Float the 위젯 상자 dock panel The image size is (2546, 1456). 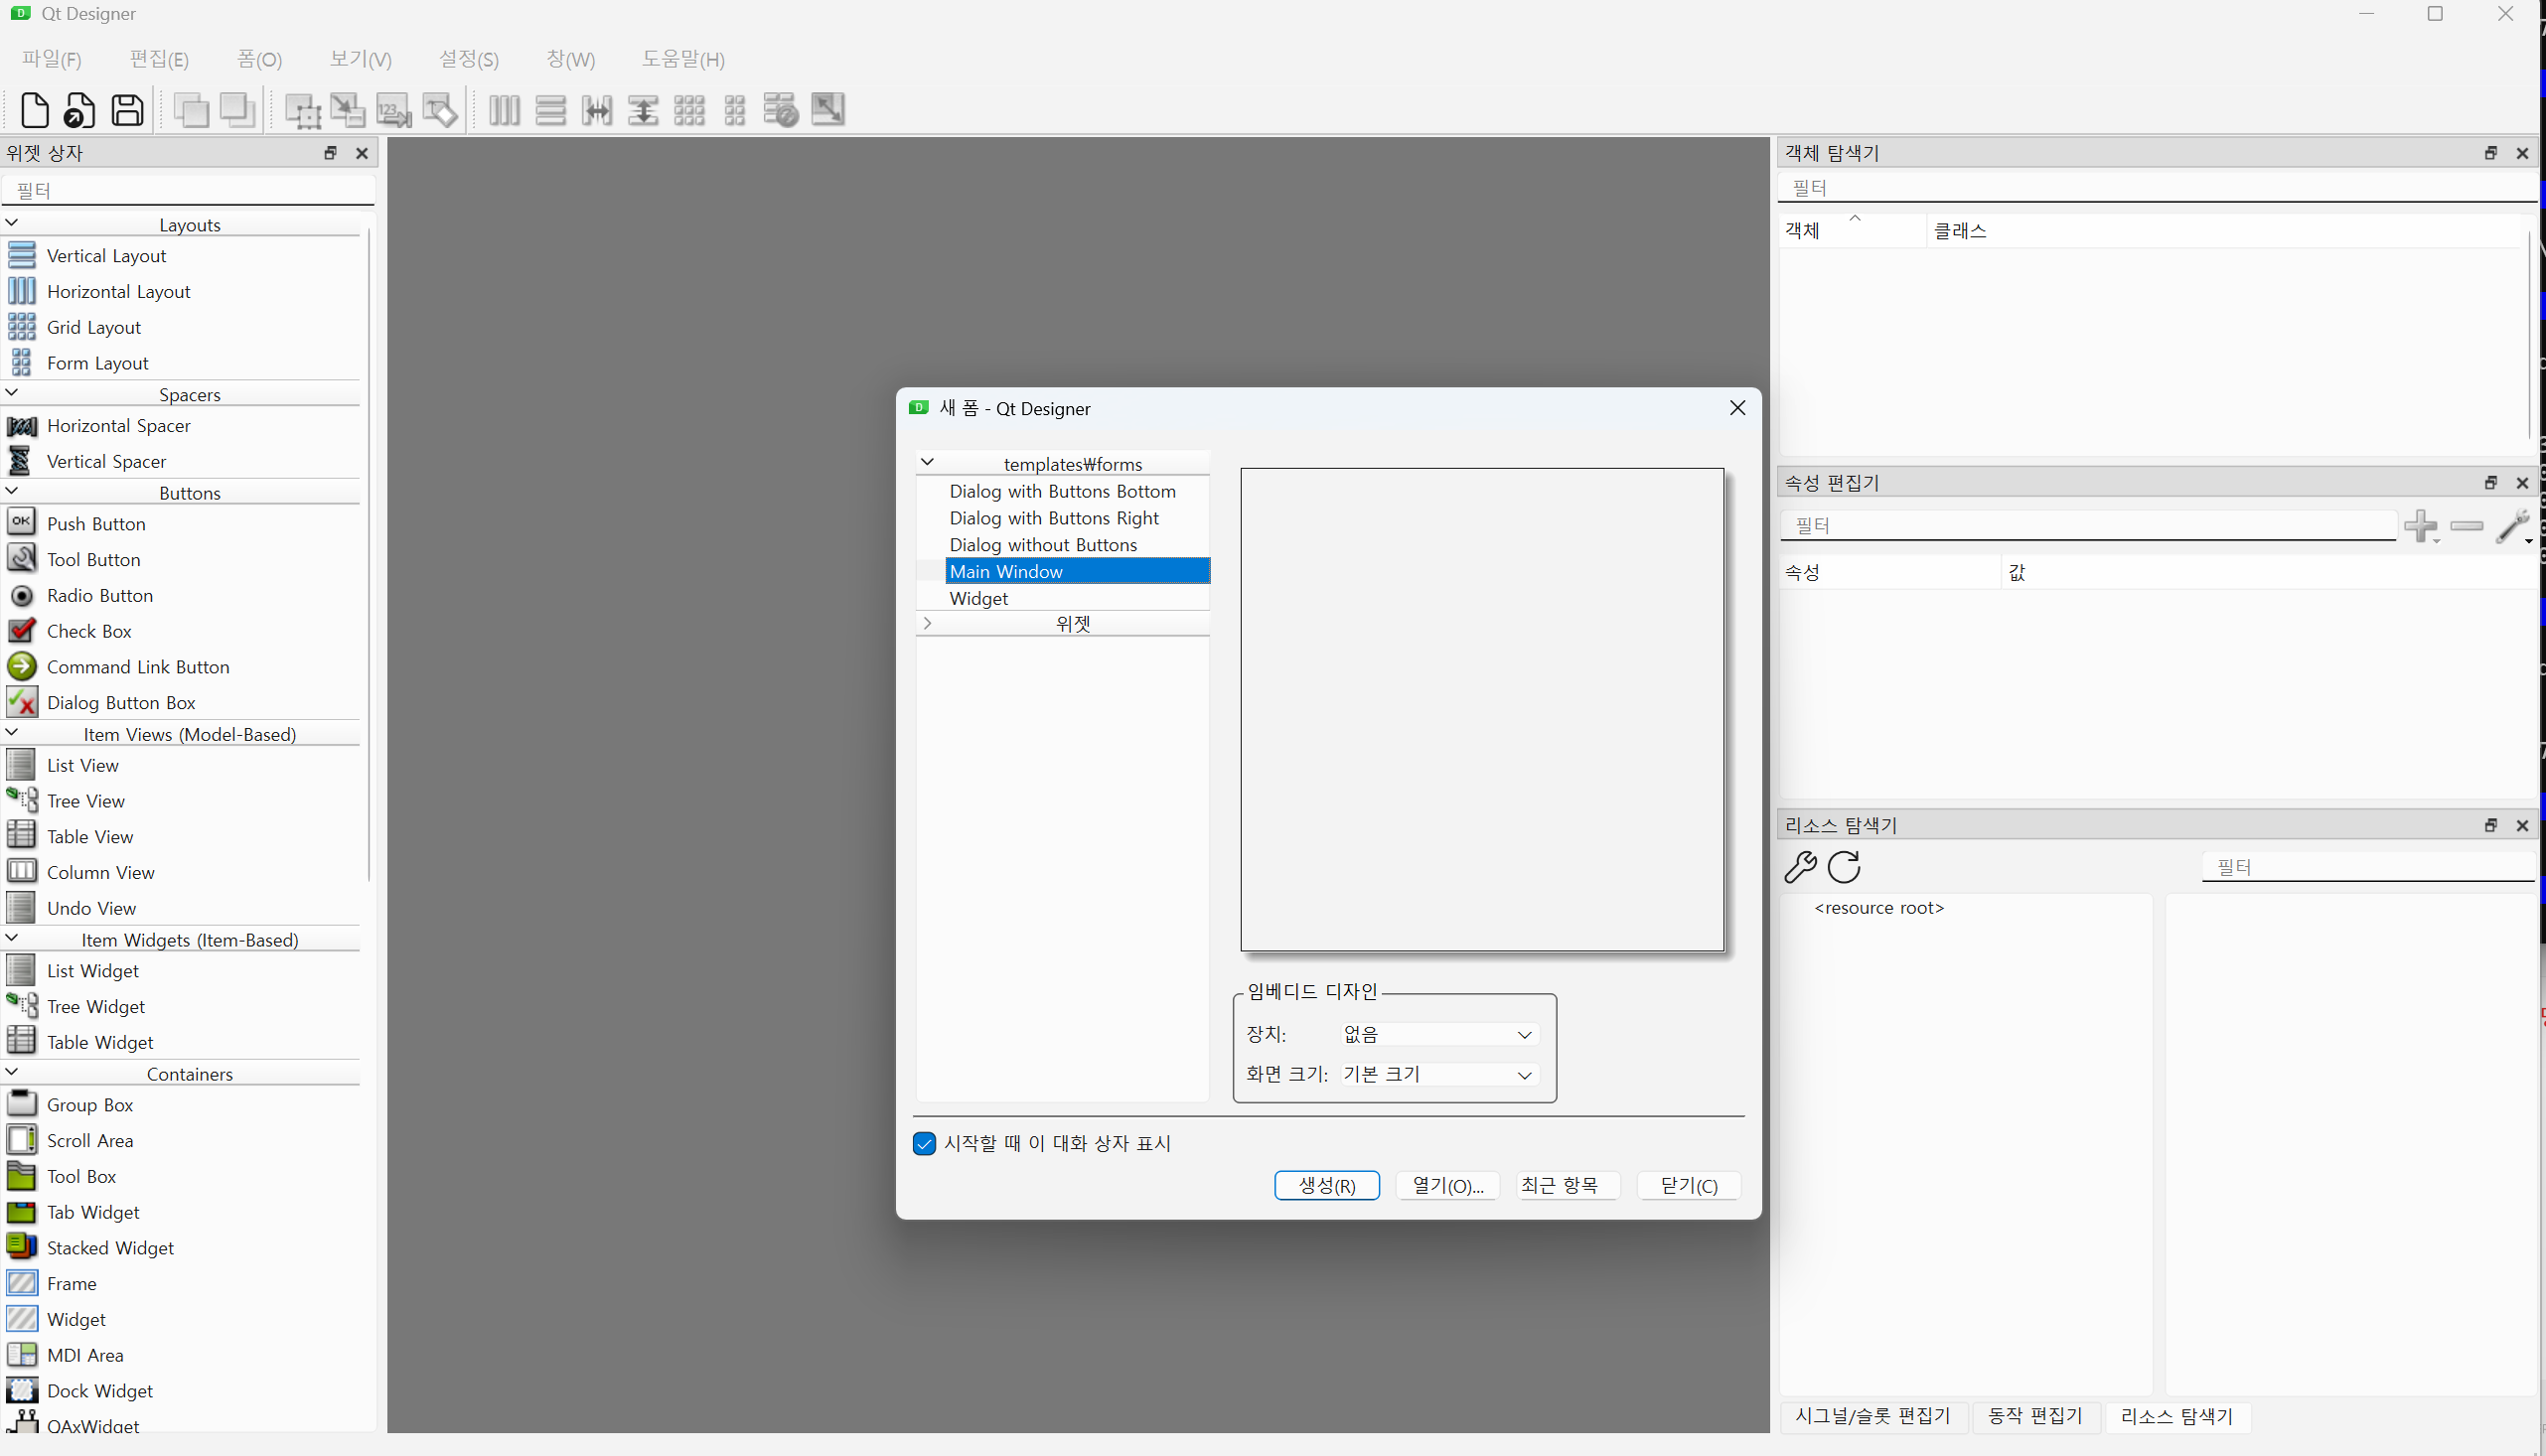tap(330, 153)
